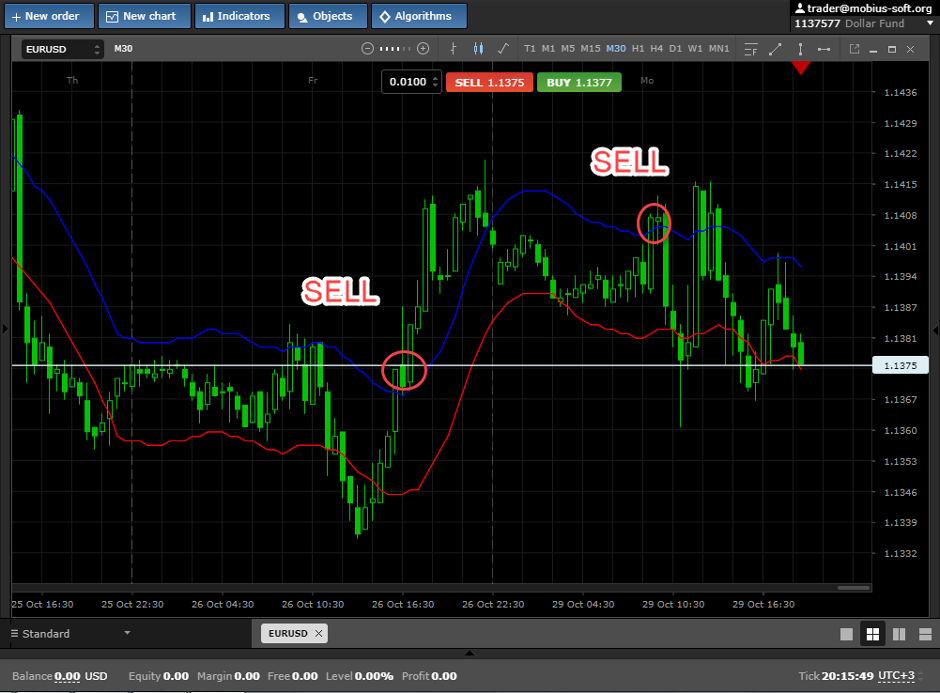Viewport: 940px width, 693px height.
Task: Detach chart into separate window
Action: pyautogui.click(x=854, y=49)
